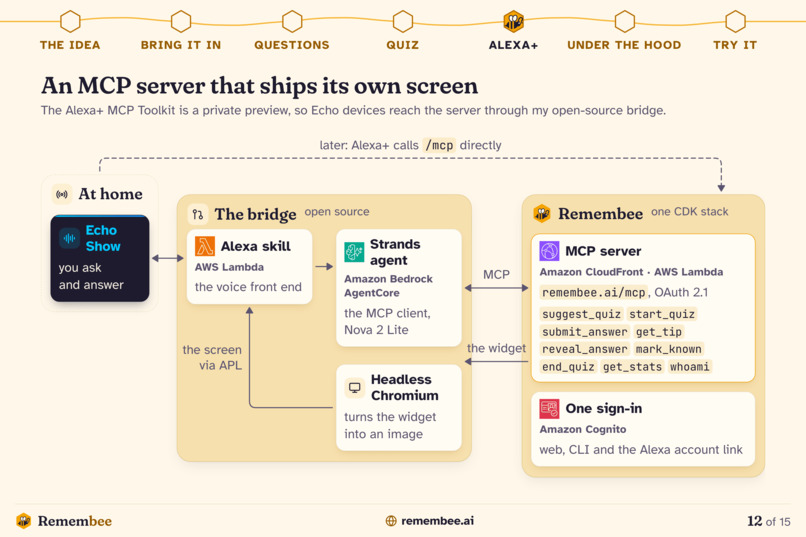The image size is (806, 537).
Task: Click the Strands agent card title
Action: [395, 252]
